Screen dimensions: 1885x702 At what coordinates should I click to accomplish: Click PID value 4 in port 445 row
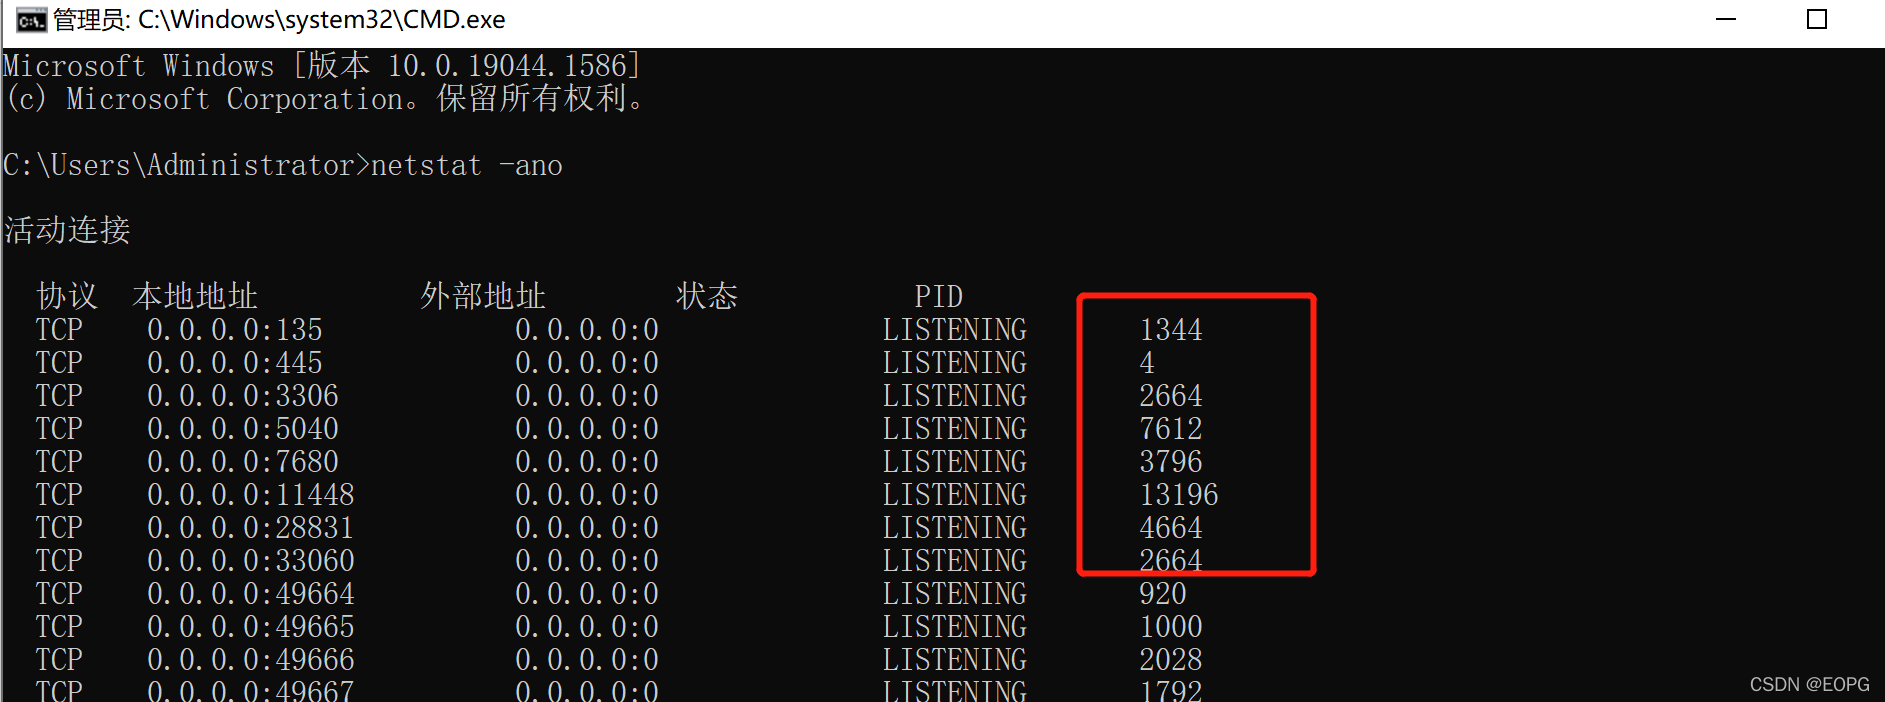[x=1147, y=363]
